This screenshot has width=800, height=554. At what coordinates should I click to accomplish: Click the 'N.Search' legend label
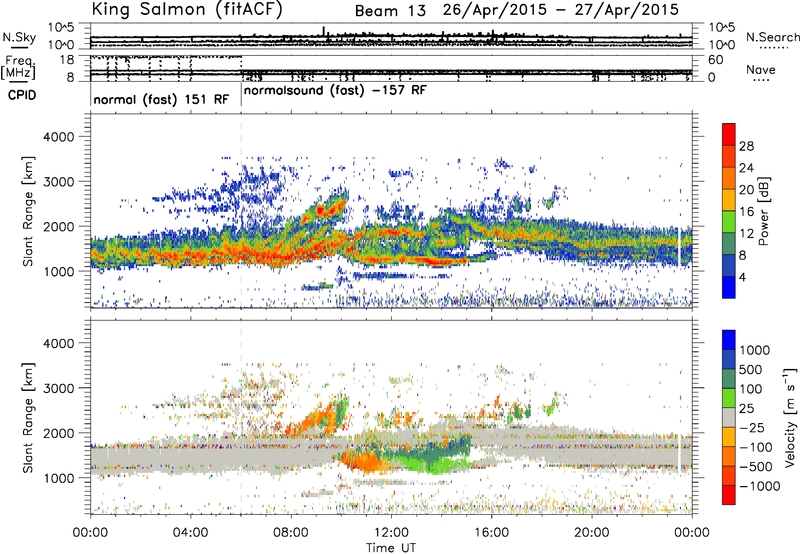point(772,37)
